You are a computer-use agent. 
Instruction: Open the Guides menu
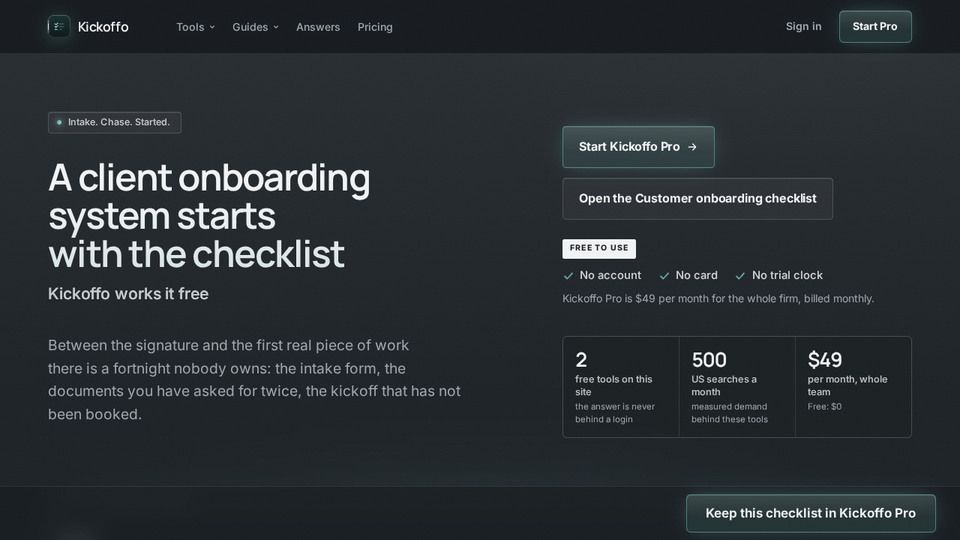pyautogui.click(x=255, y=27)
